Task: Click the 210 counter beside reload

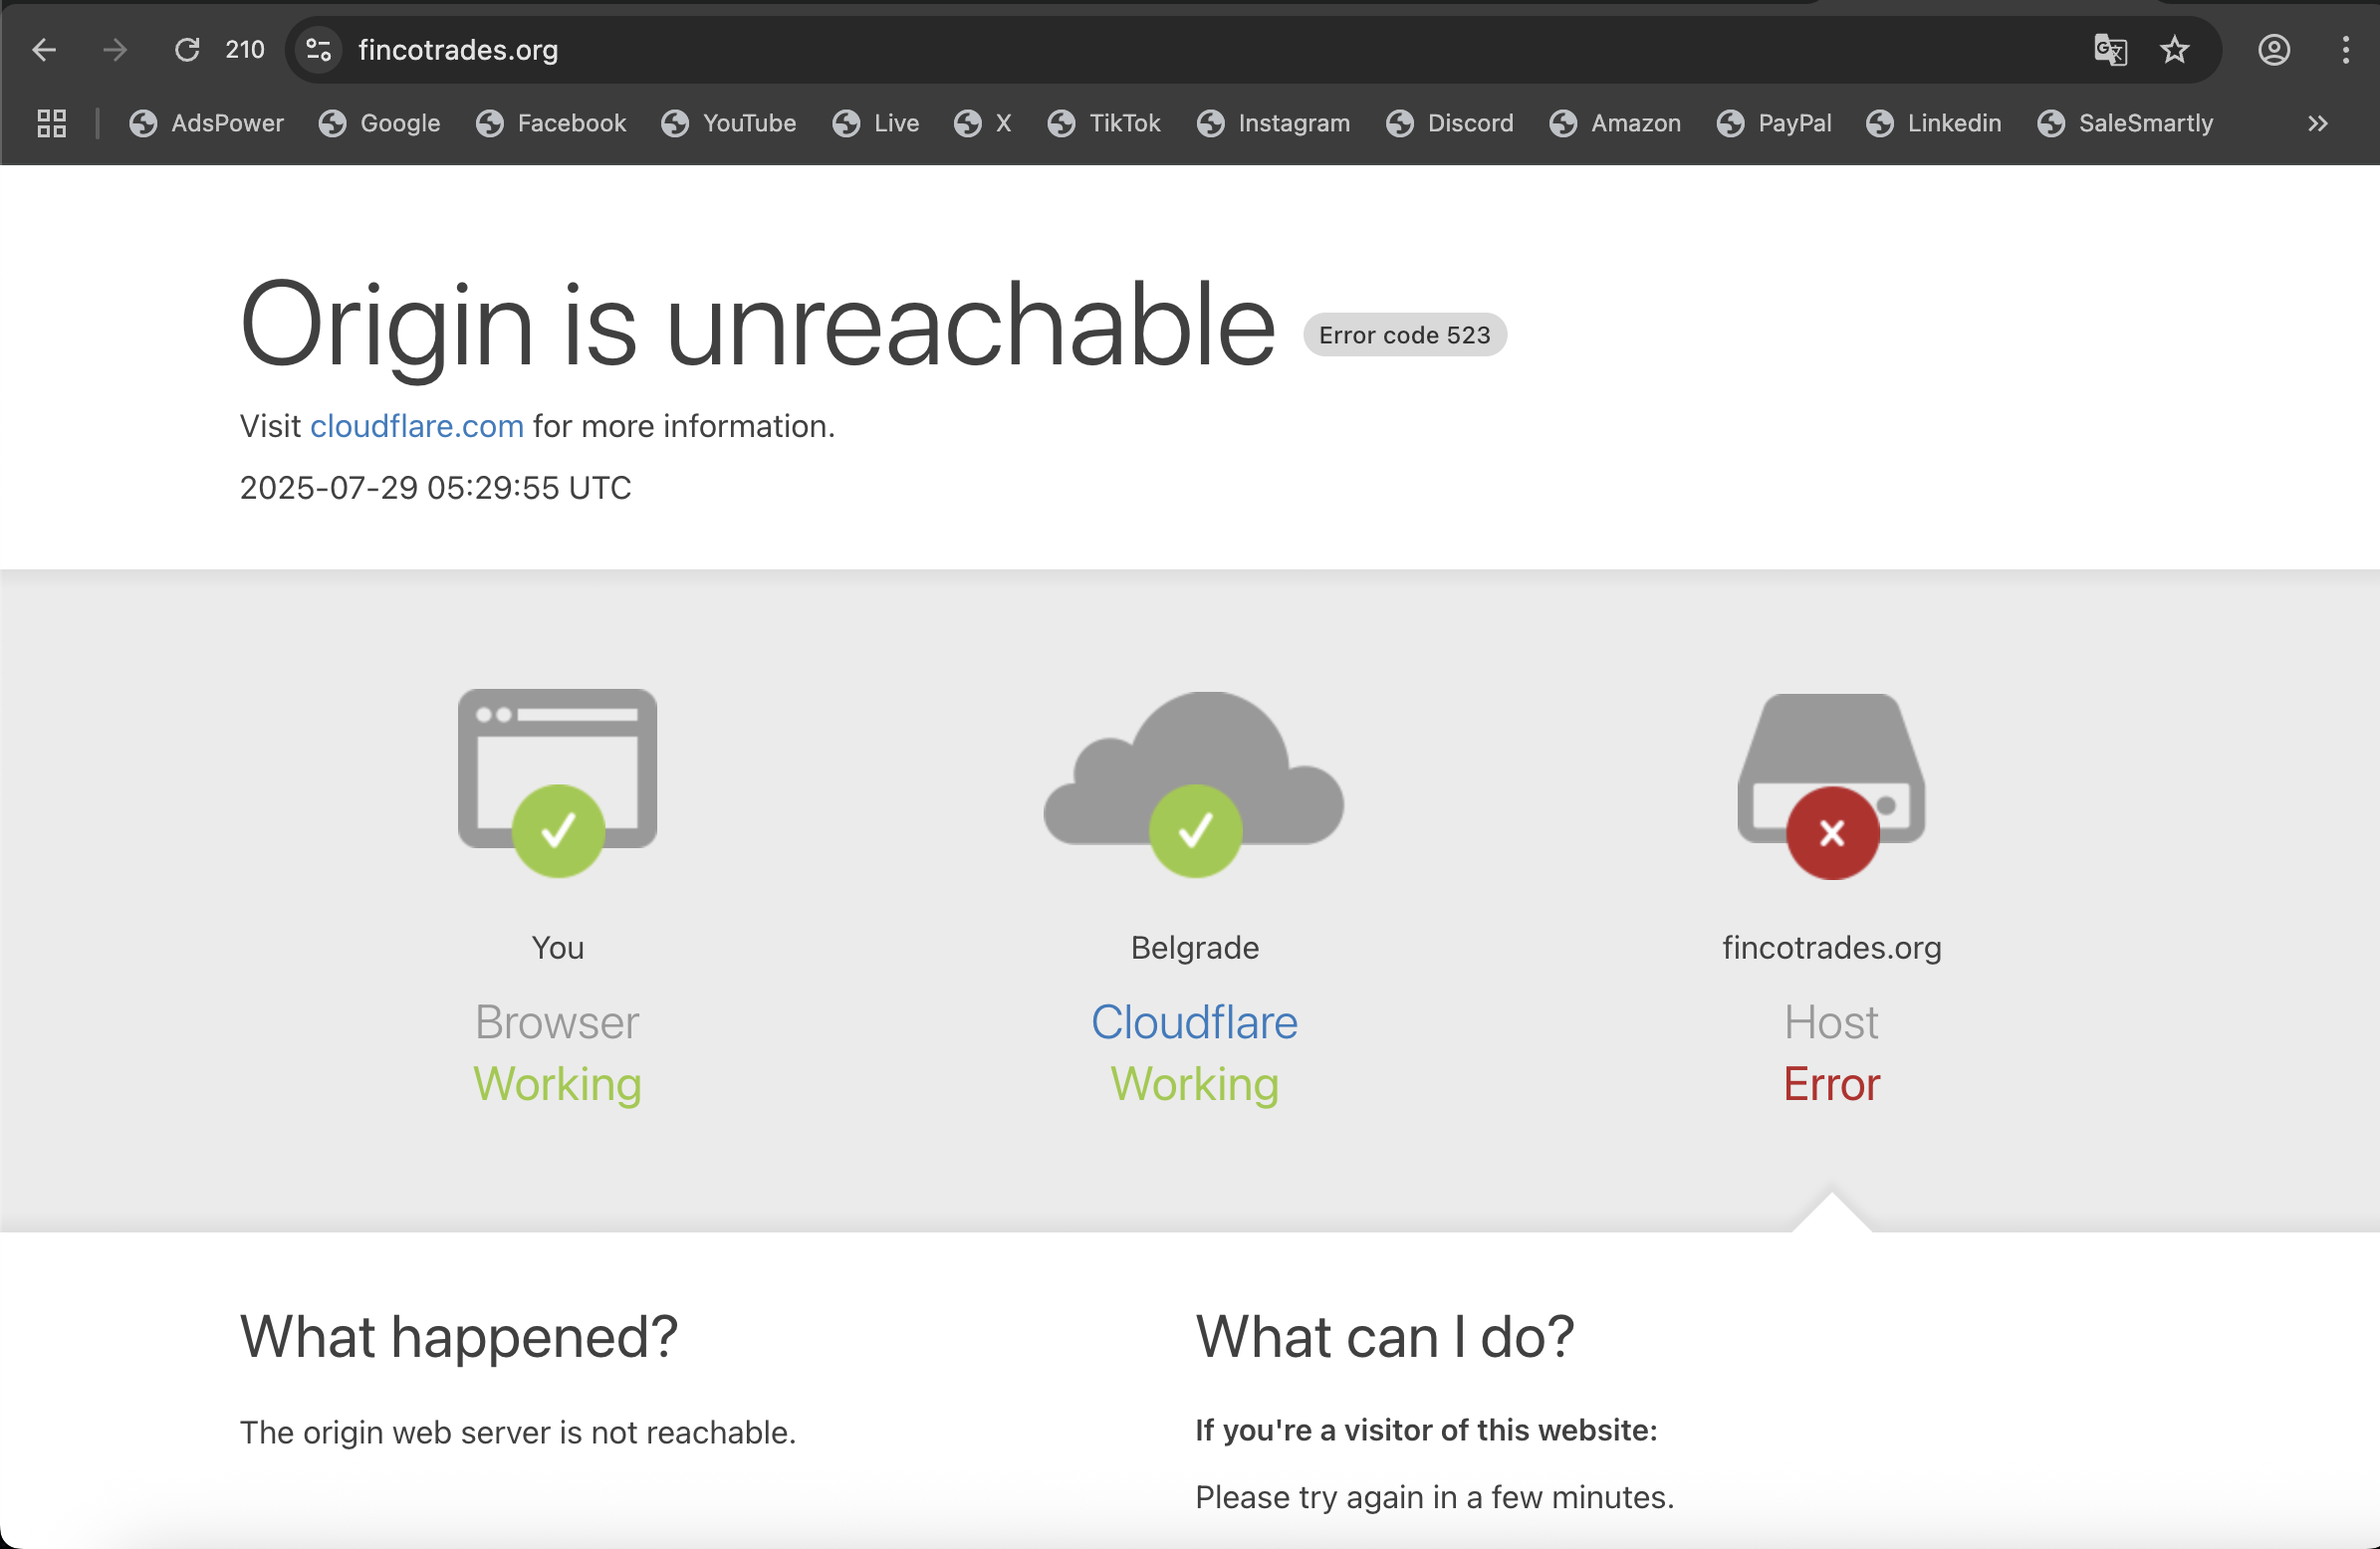Action: 245,49
